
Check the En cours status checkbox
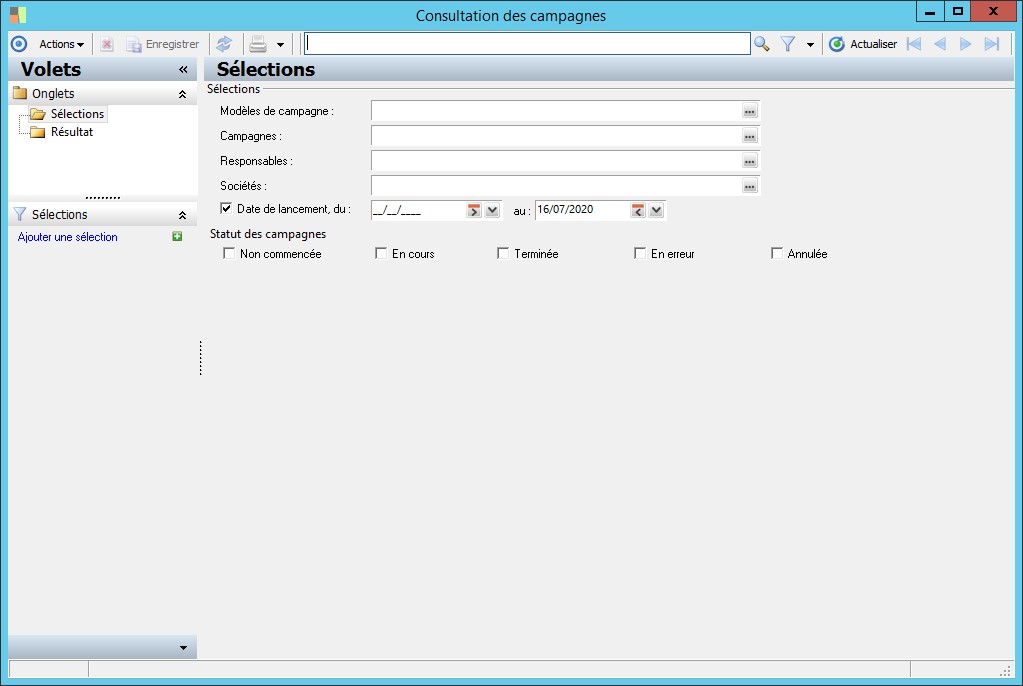[x=381, y=253]
